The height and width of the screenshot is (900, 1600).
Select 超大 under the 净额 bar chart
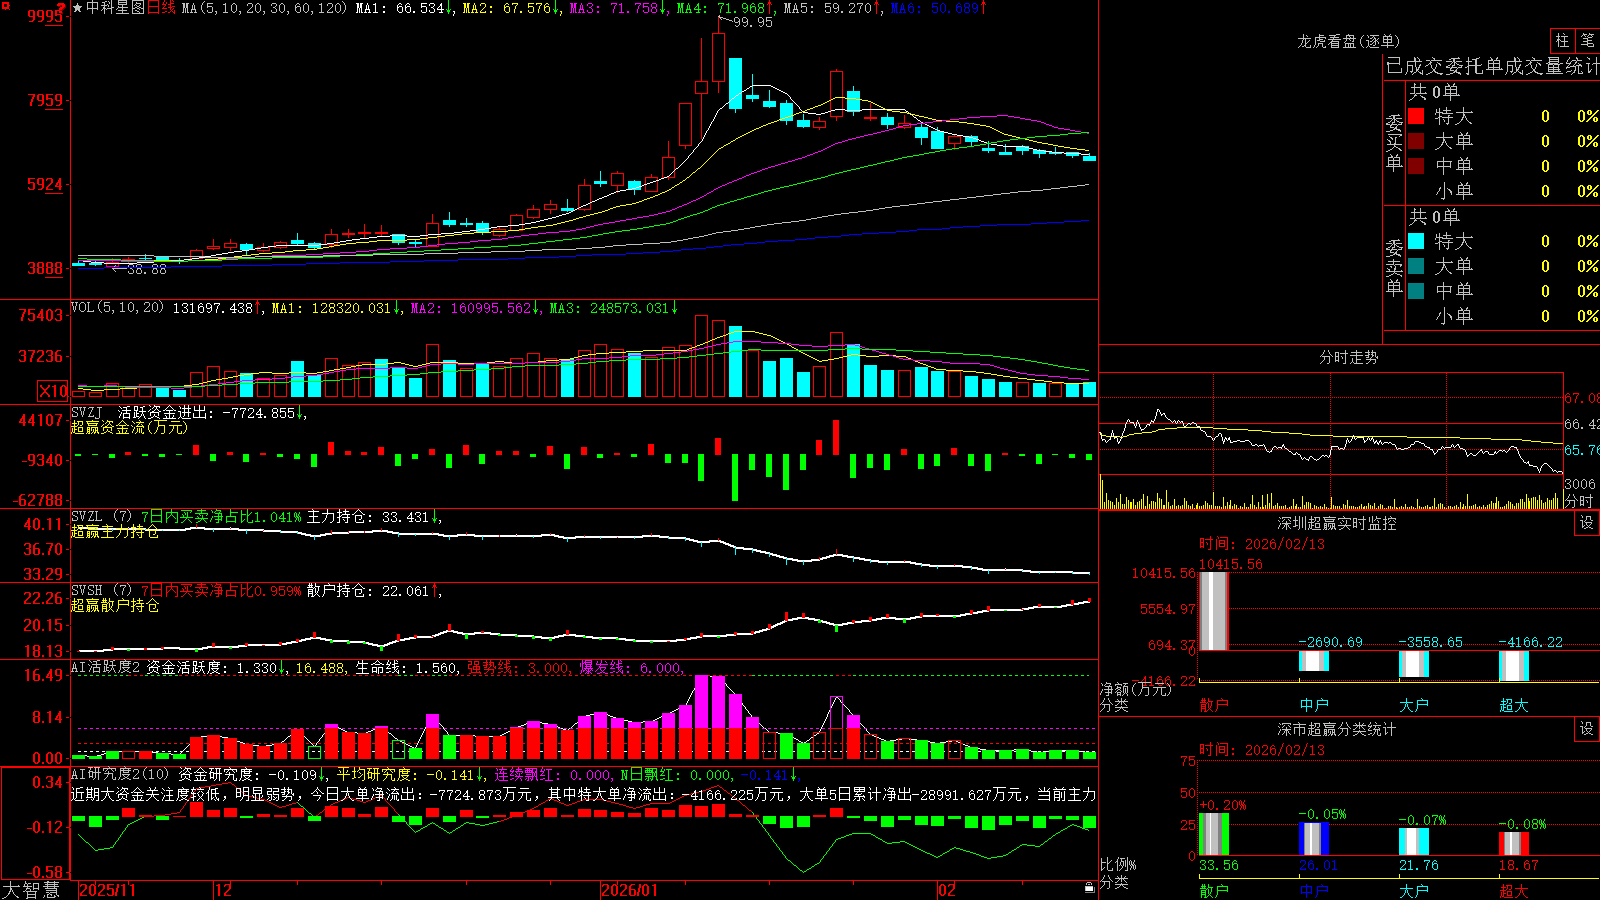click(x=1514, y=705)
